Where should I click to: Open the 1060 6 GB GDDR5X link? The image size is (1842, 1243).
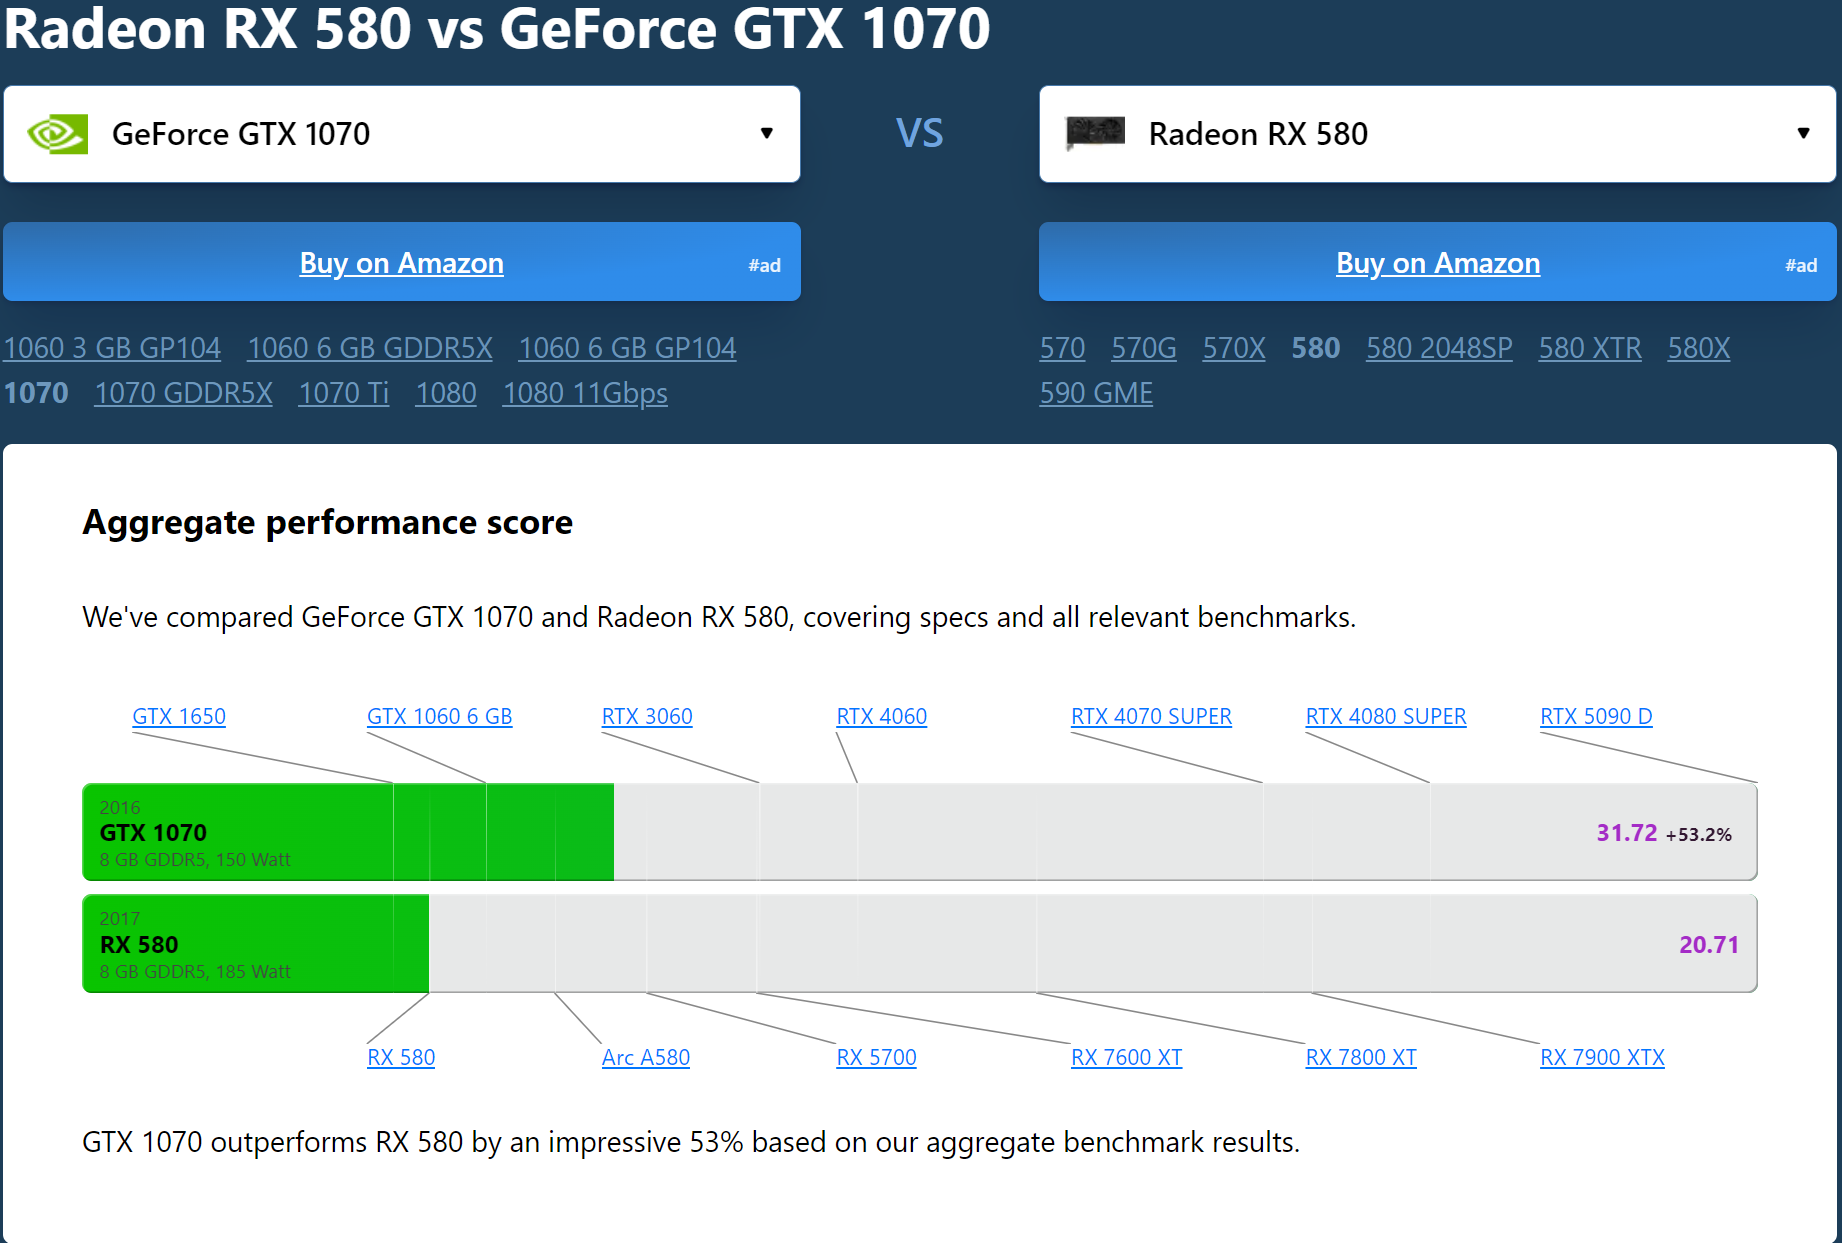pos(370,348)
